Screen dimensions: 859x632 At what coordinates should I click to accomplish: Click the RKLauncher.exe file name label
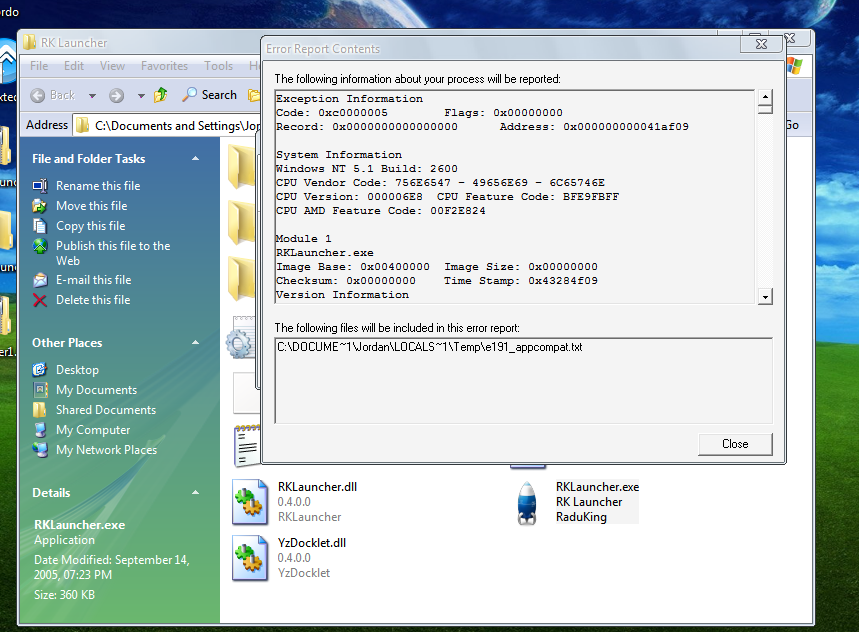[x=597, y=487]
